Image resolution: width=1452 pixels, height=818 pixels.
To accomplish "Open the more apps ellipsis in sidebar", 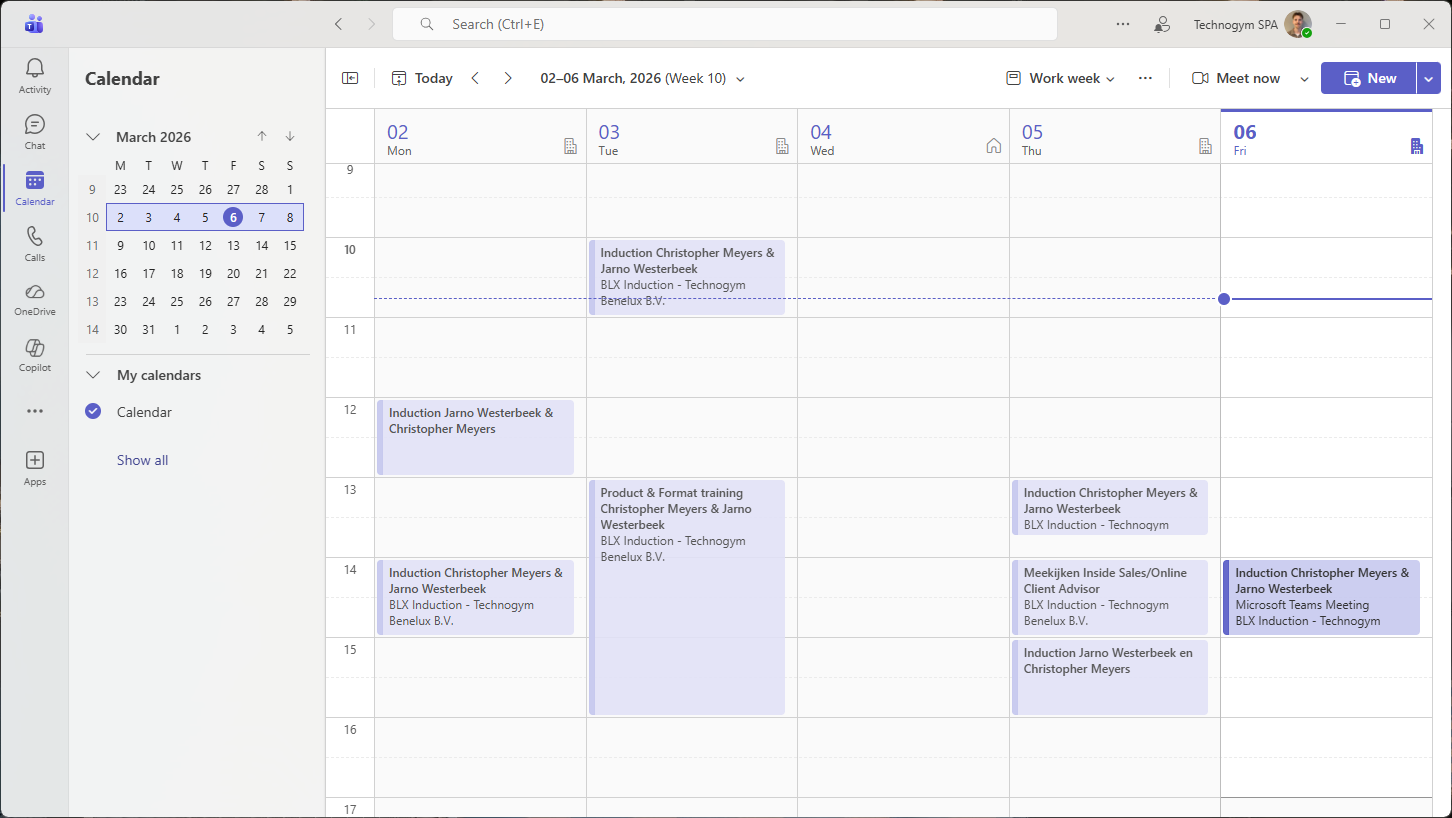I will (x=35, y=411).
